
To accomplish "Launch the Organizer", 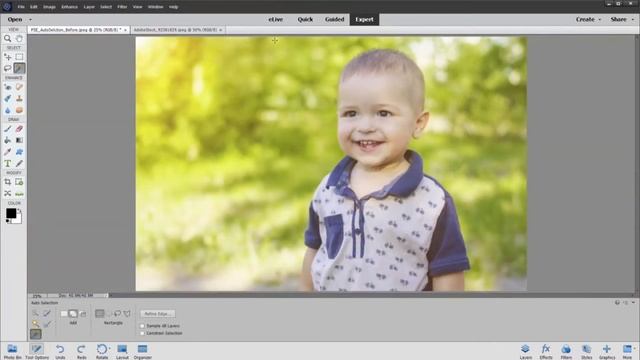I will (x=142, y=351).
